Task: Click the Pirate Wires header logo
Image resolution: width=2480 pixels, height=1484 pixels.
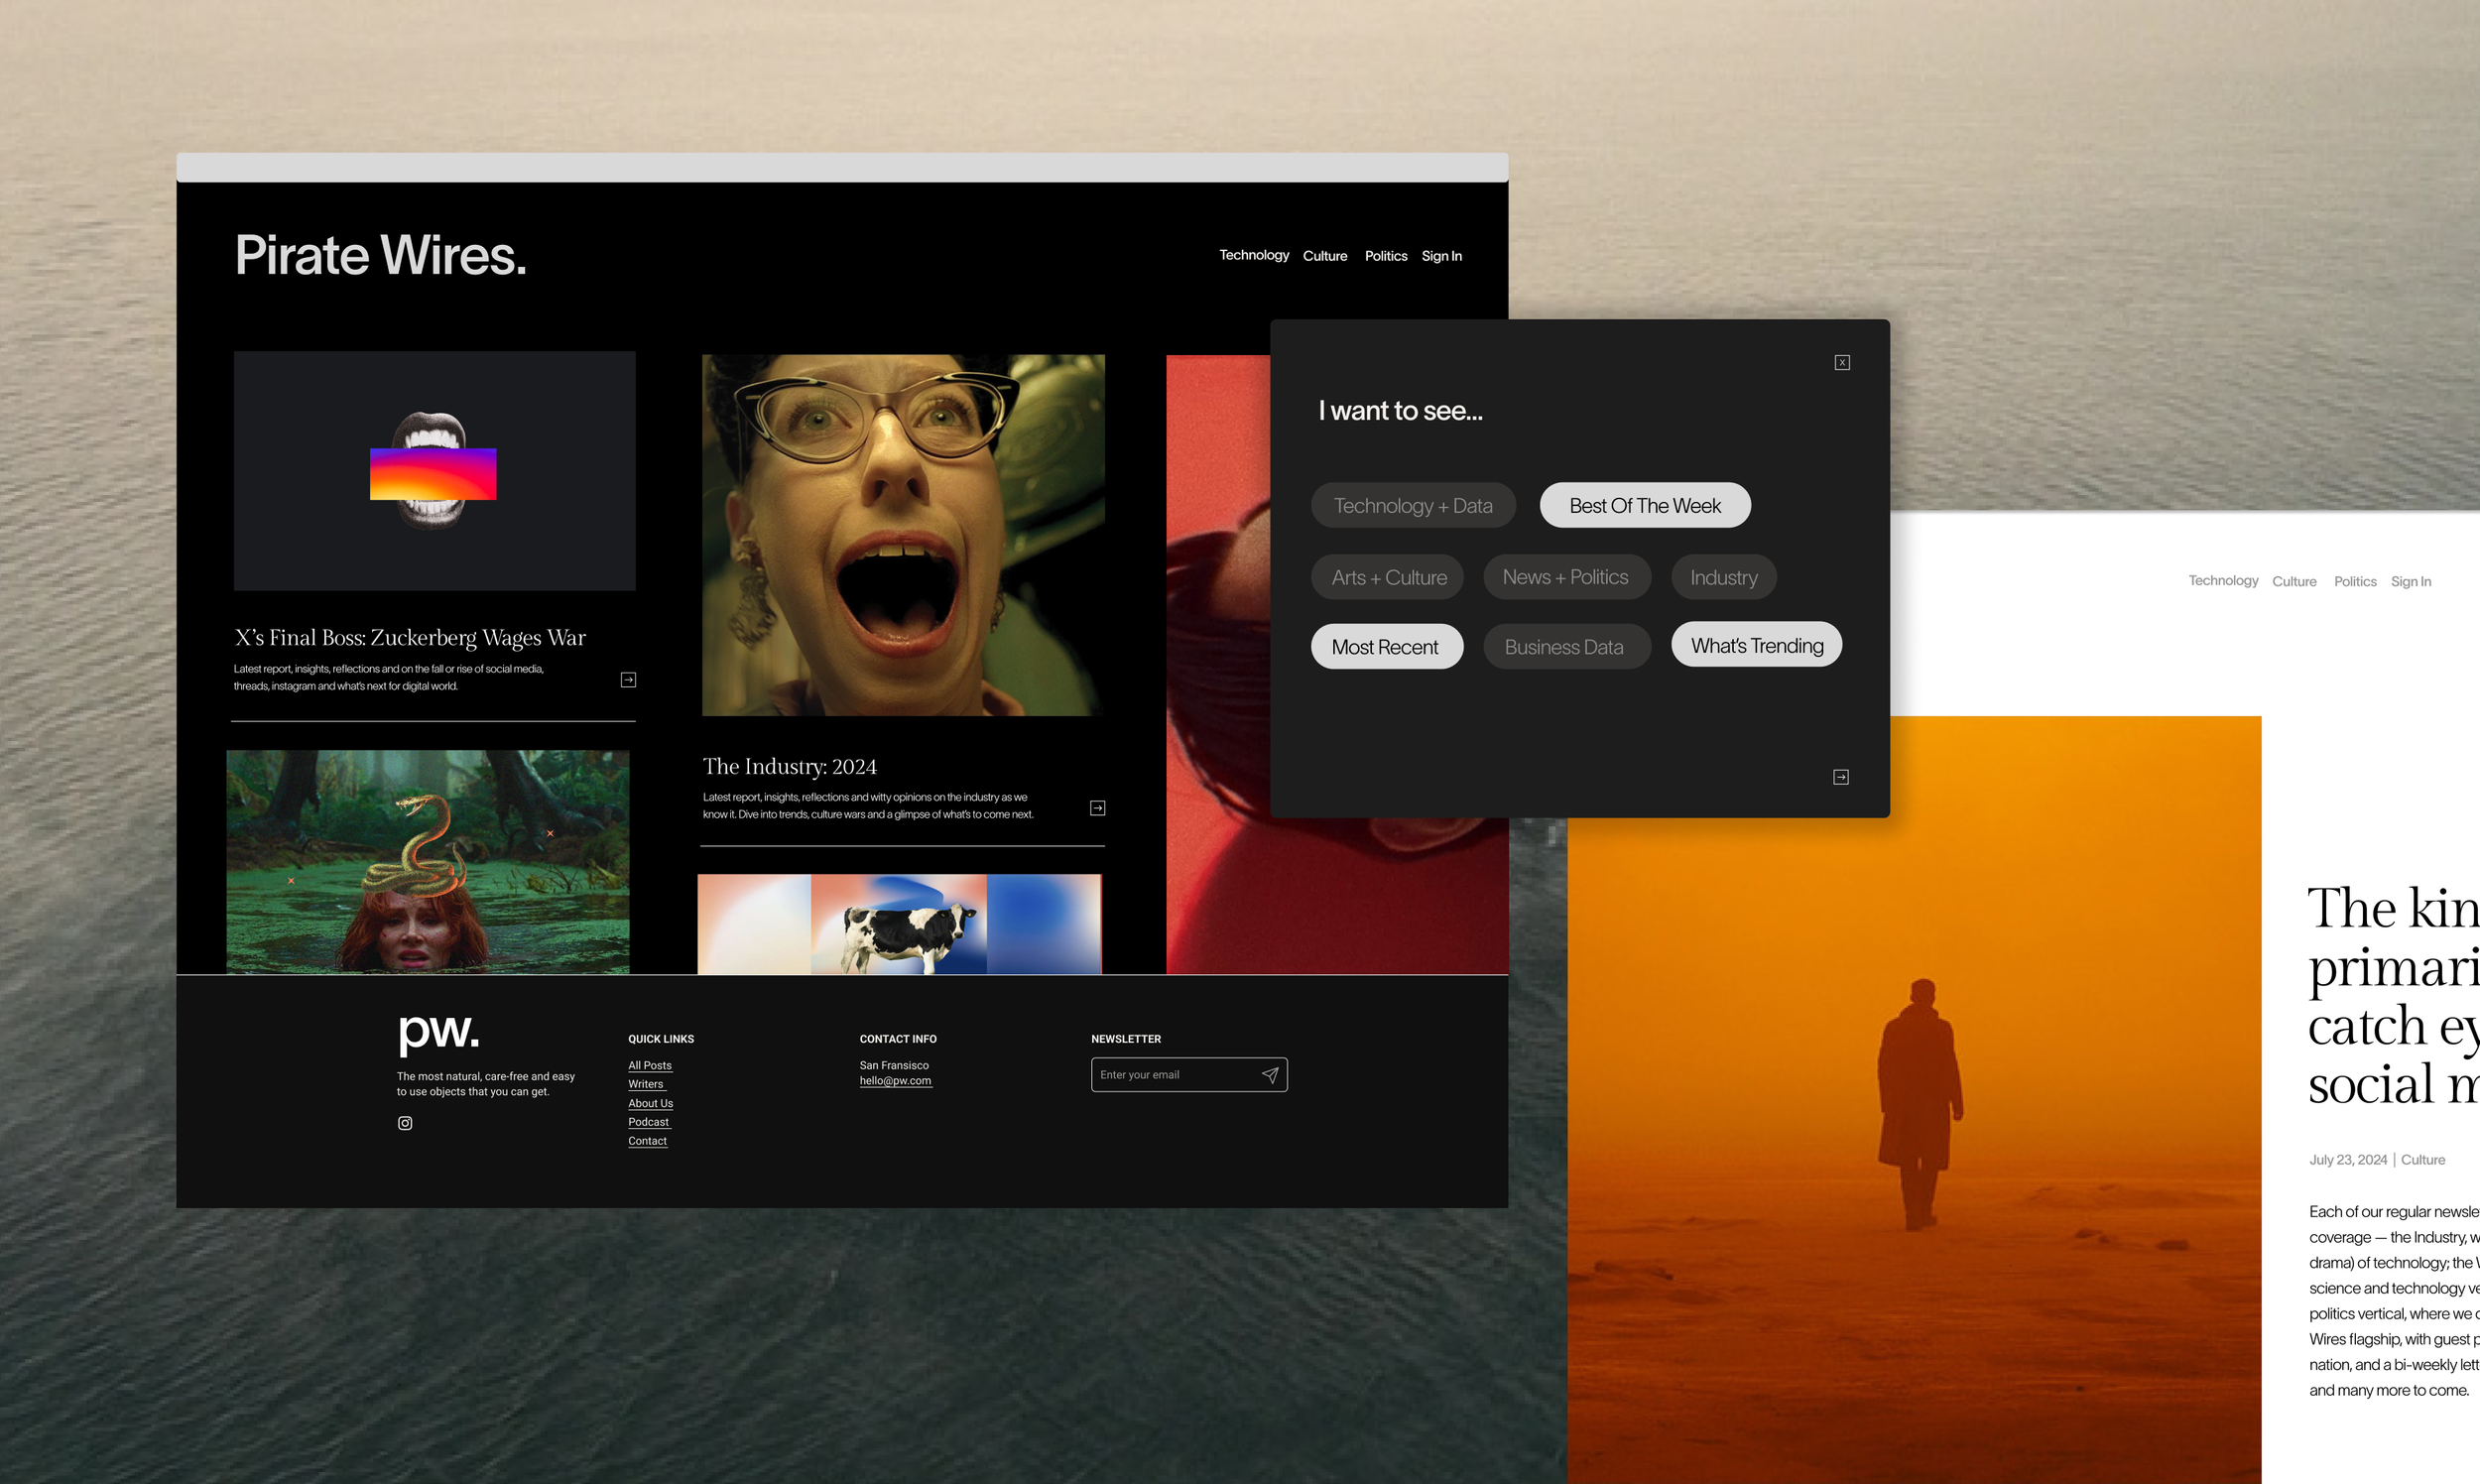Action: 380,255
